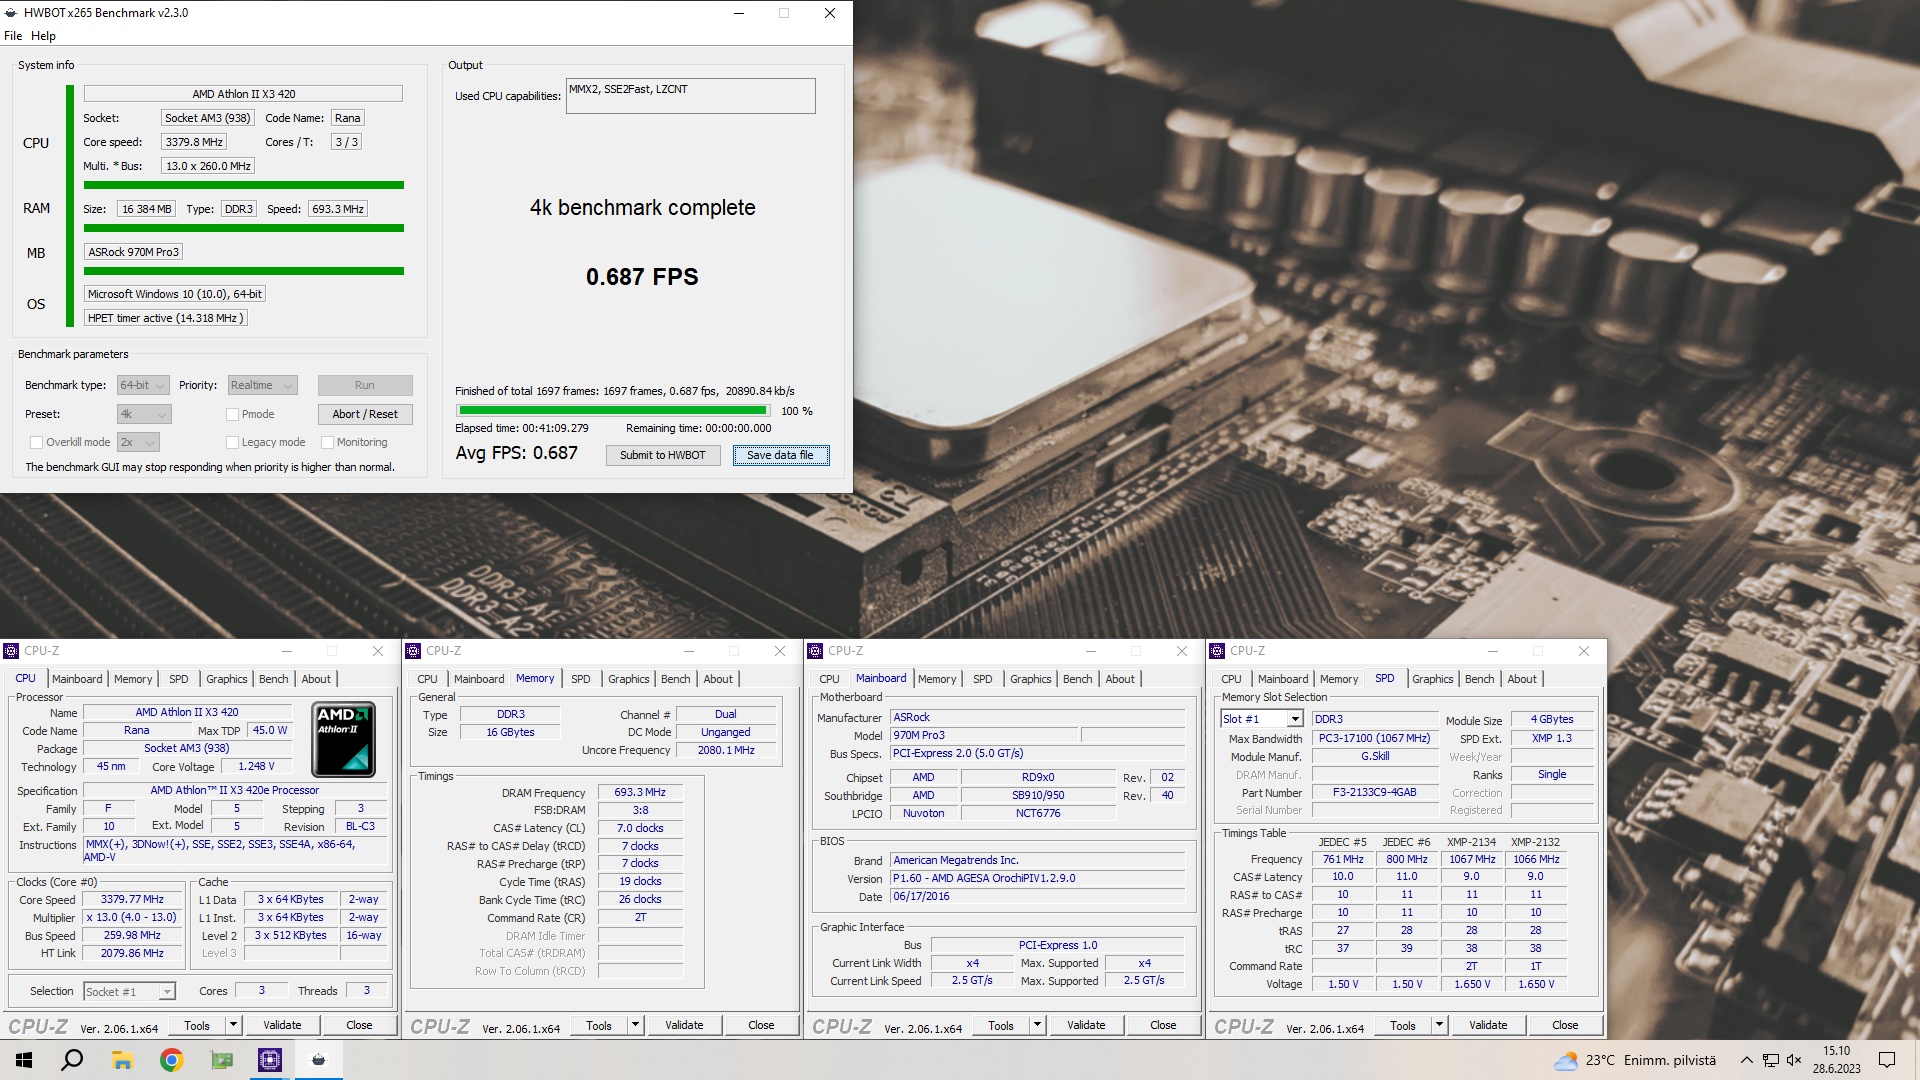Open Slot #1 memory slot dropdown
This screenshot has width=1920, height=1080.
pyautogui.click(x=1261, y=719)
